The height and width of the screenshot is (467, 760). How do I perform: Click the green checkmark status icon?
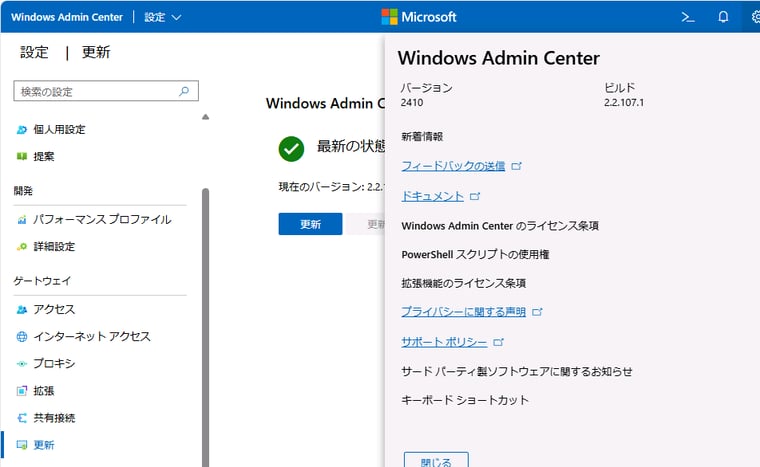coord(291,148)
